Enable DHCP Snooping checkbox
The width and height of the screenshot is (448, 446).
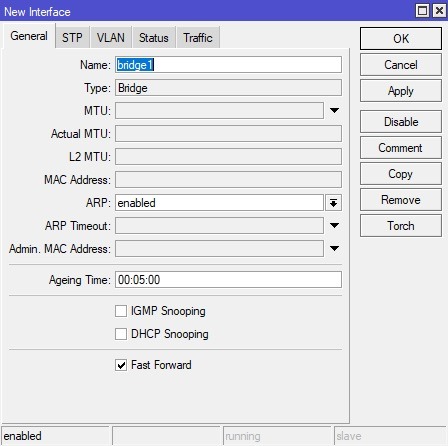(x=121, y=334)
